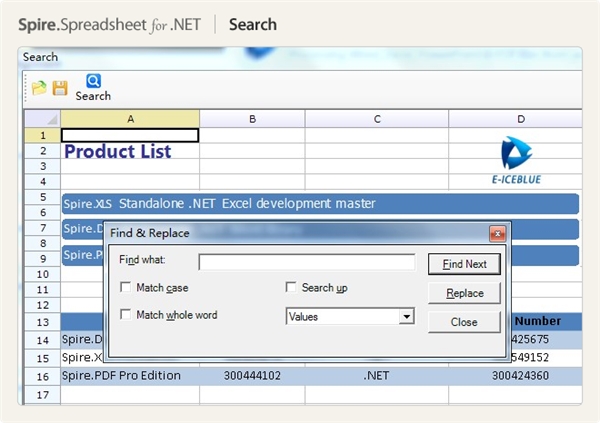
Task: Select the row 10 header
Action: coord(42,274)
